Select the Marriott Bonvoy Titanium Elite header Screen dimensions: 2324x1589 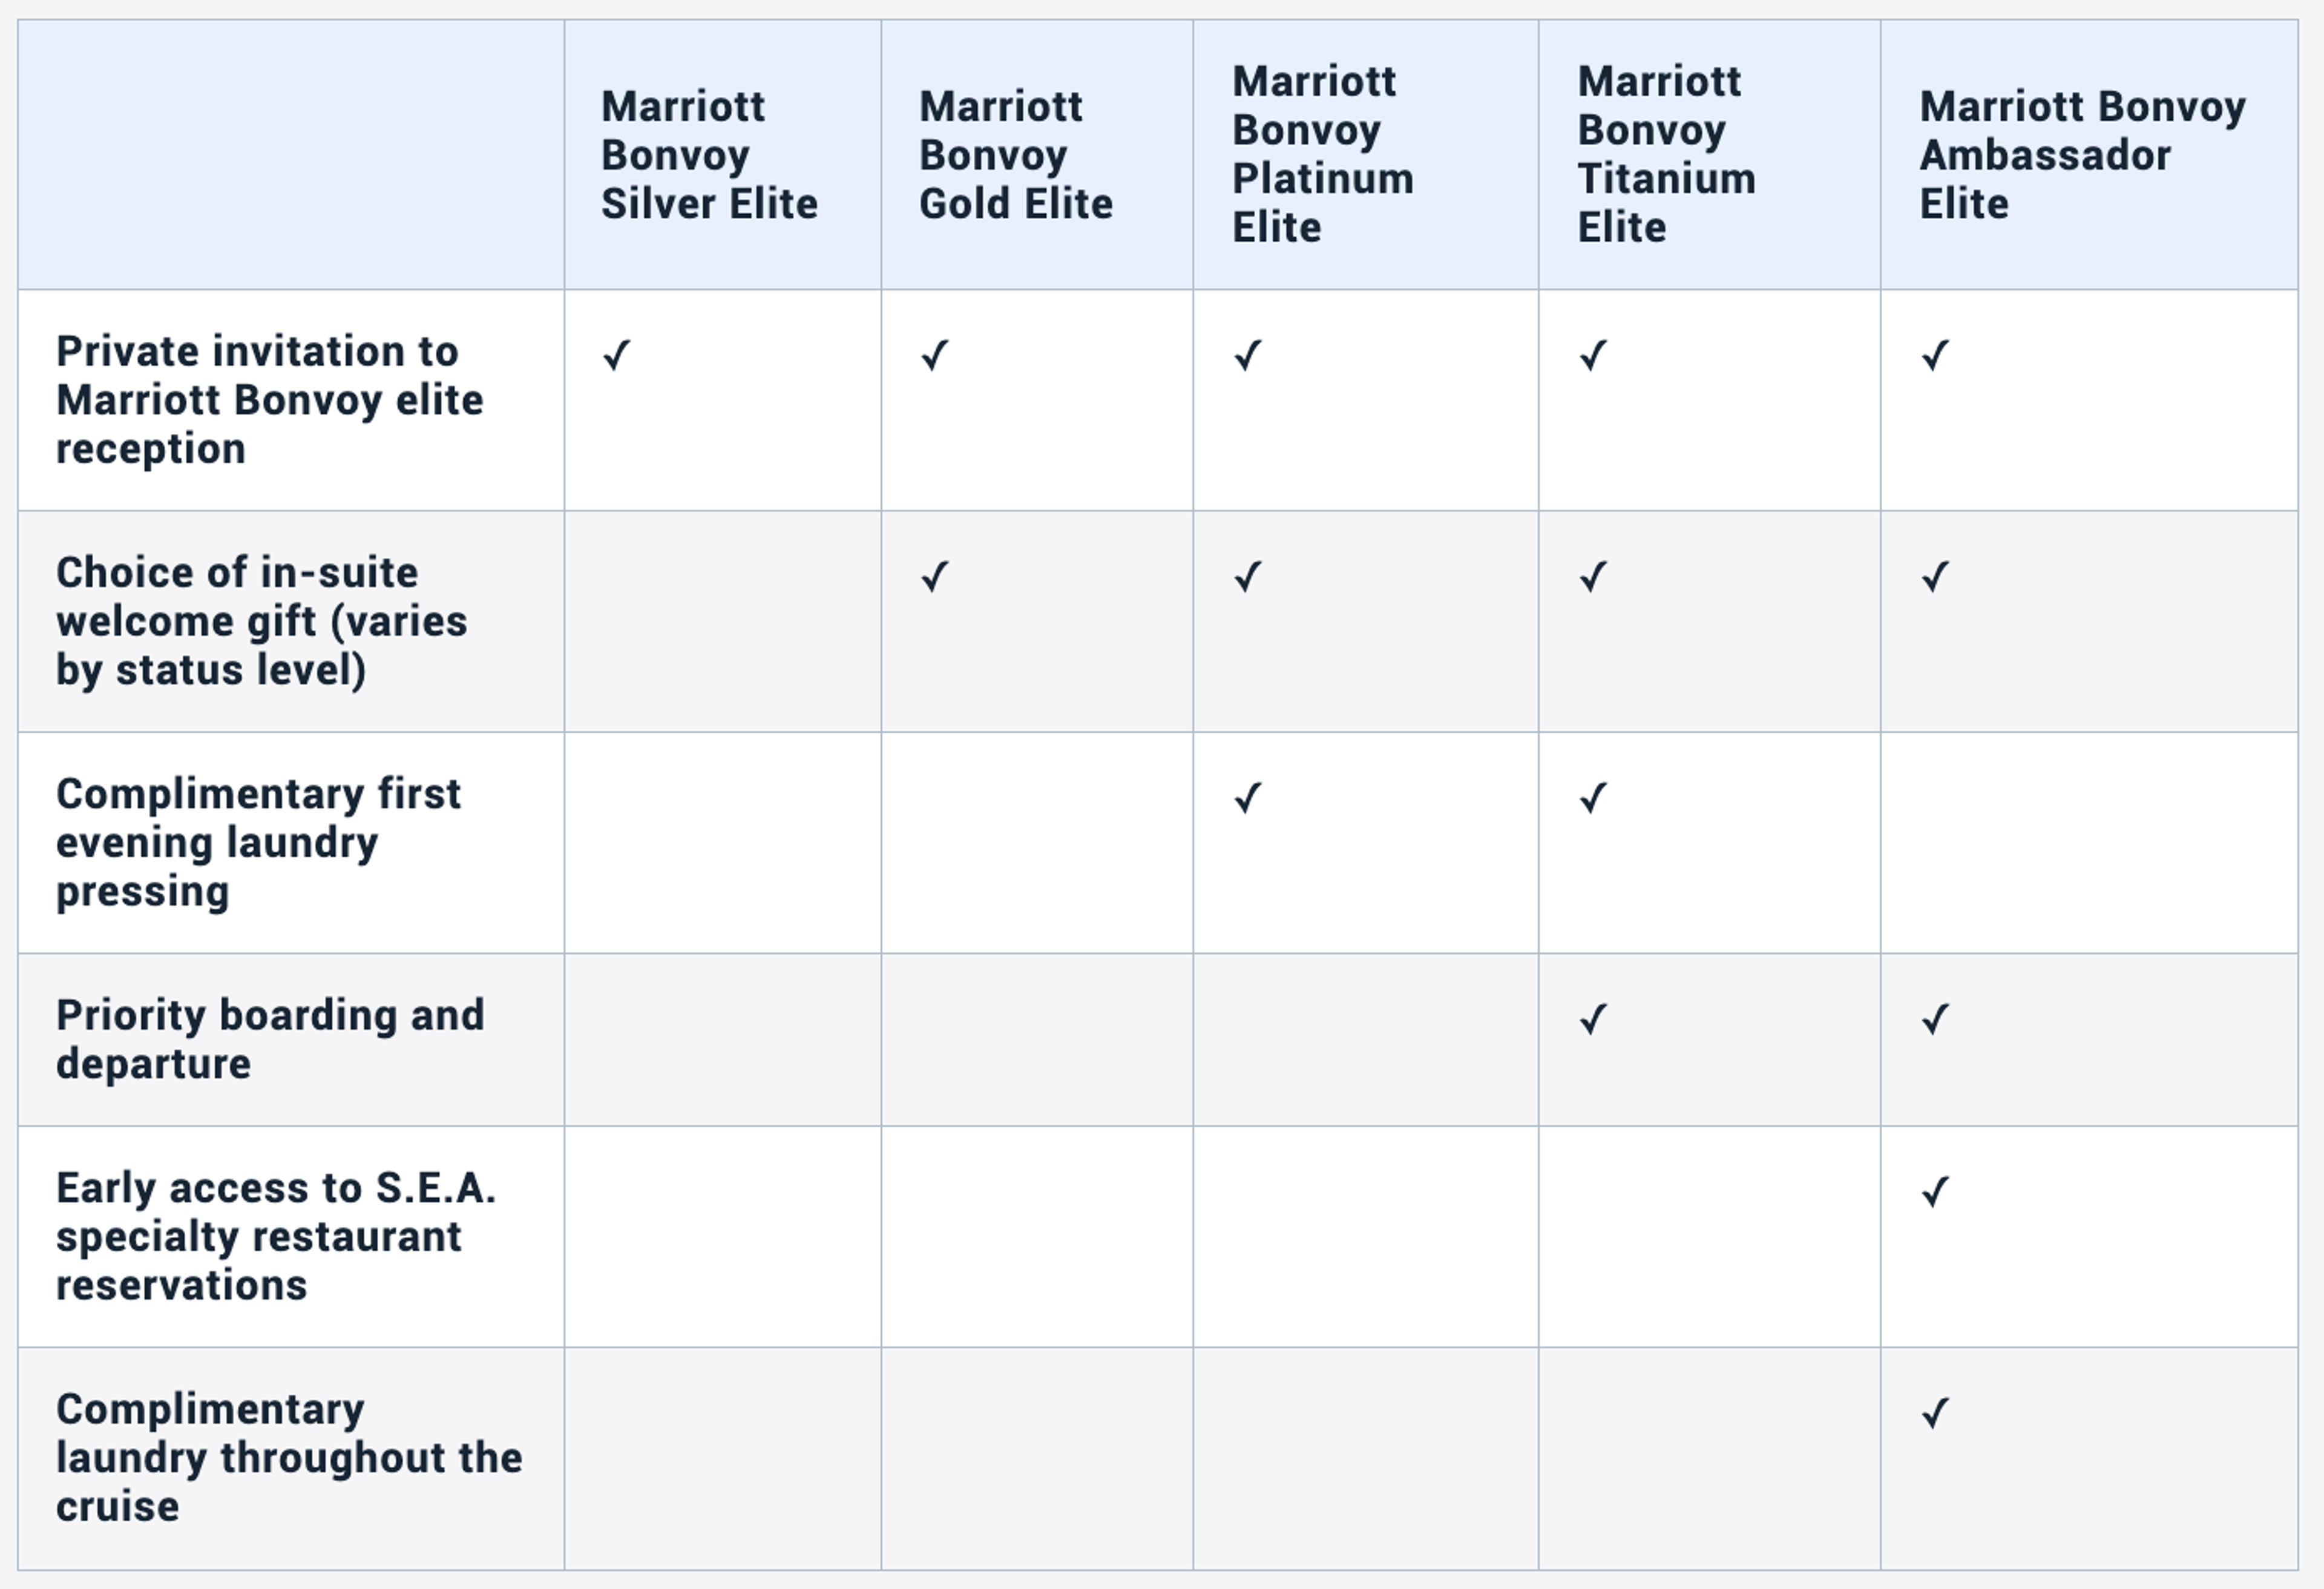click(x=1667, y=154)
